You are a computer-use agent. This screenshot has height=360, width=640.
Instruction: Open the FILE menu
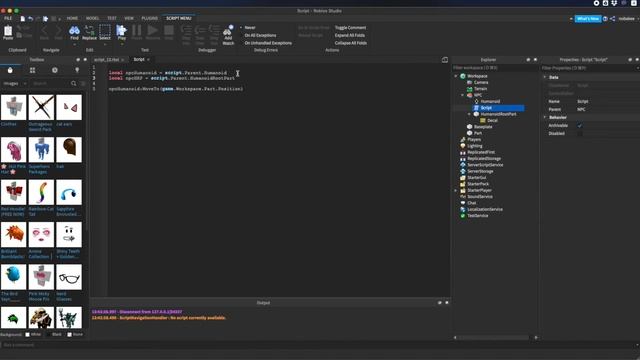coord(8,18)
